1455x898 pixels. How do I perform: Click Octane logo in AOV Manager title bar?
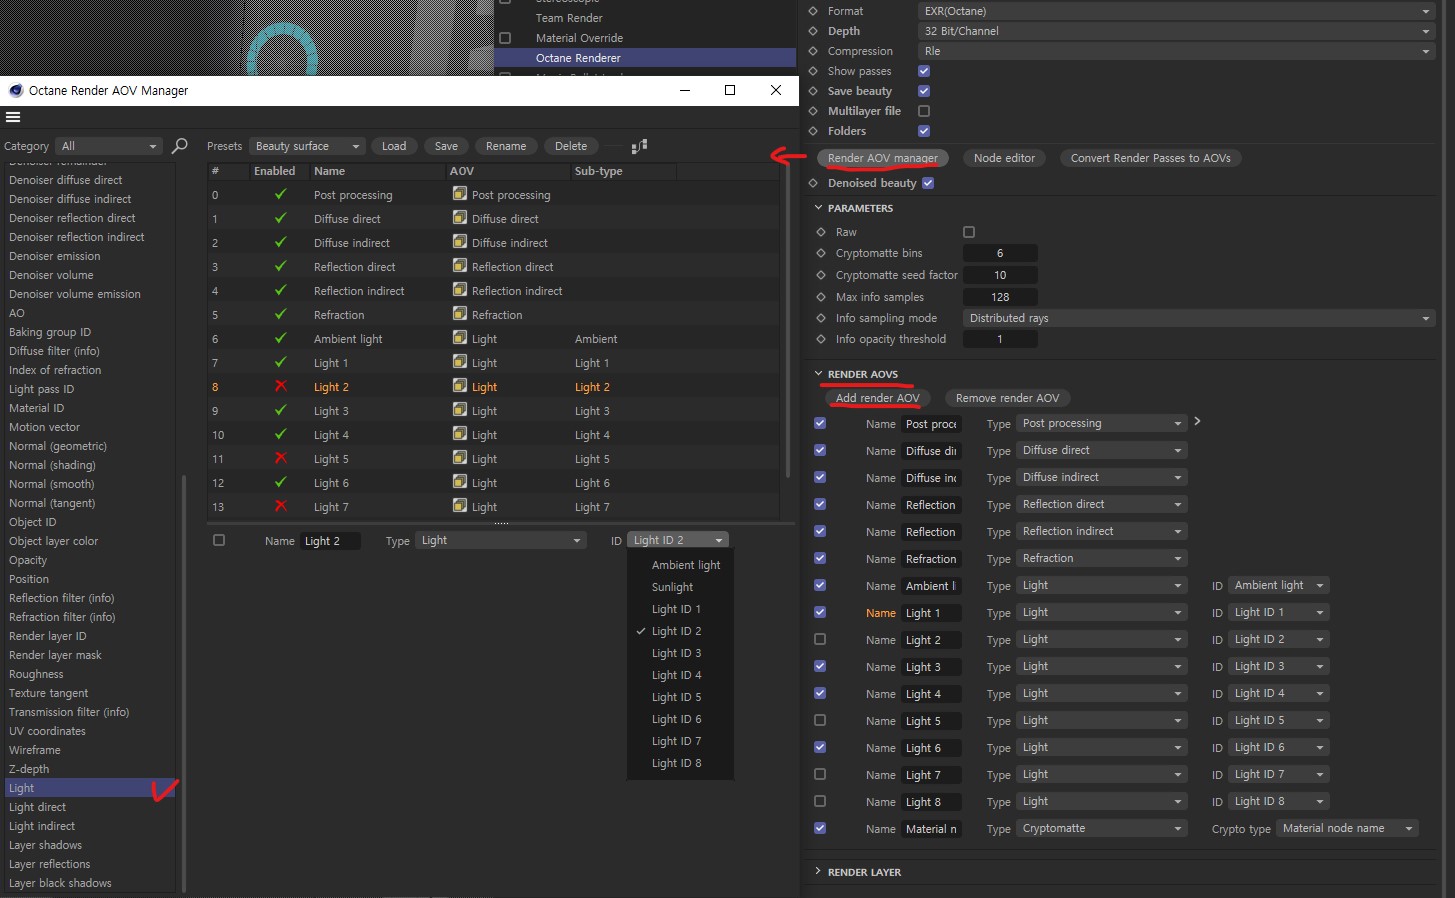(x=16, y=90)
